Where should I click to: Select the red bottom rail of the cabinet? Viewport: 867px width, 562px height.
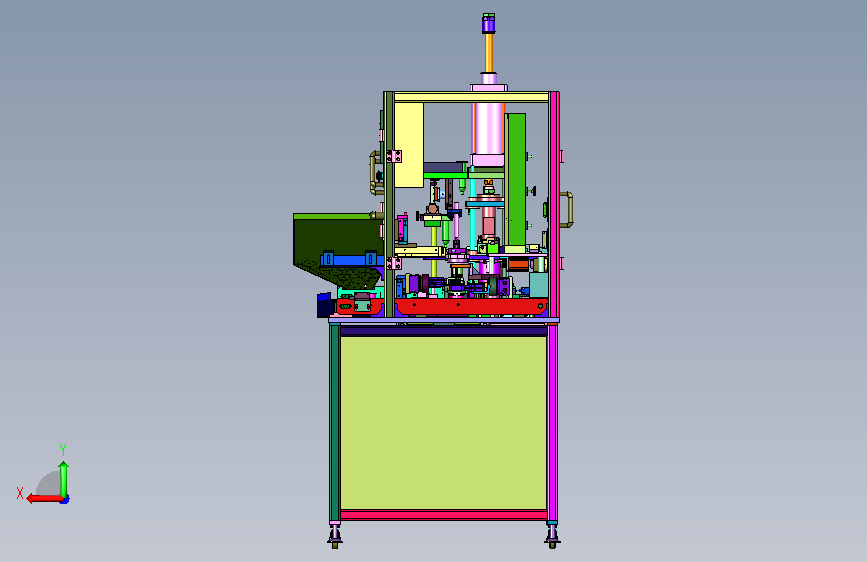pyautogui.click(x=443, y=515)
